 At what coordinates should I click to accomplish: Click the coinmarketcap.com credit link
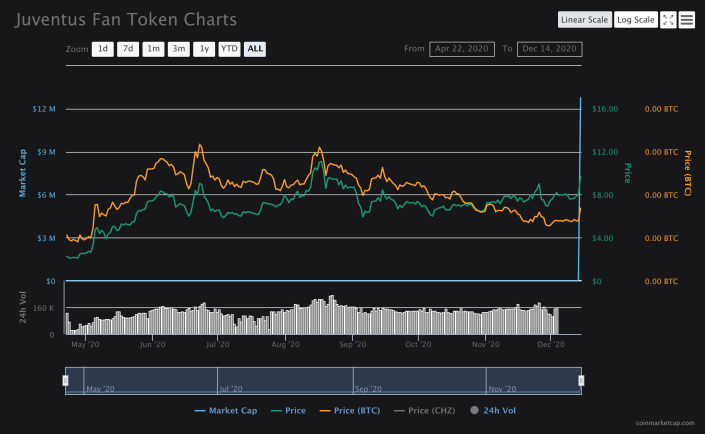coord(665,423)
